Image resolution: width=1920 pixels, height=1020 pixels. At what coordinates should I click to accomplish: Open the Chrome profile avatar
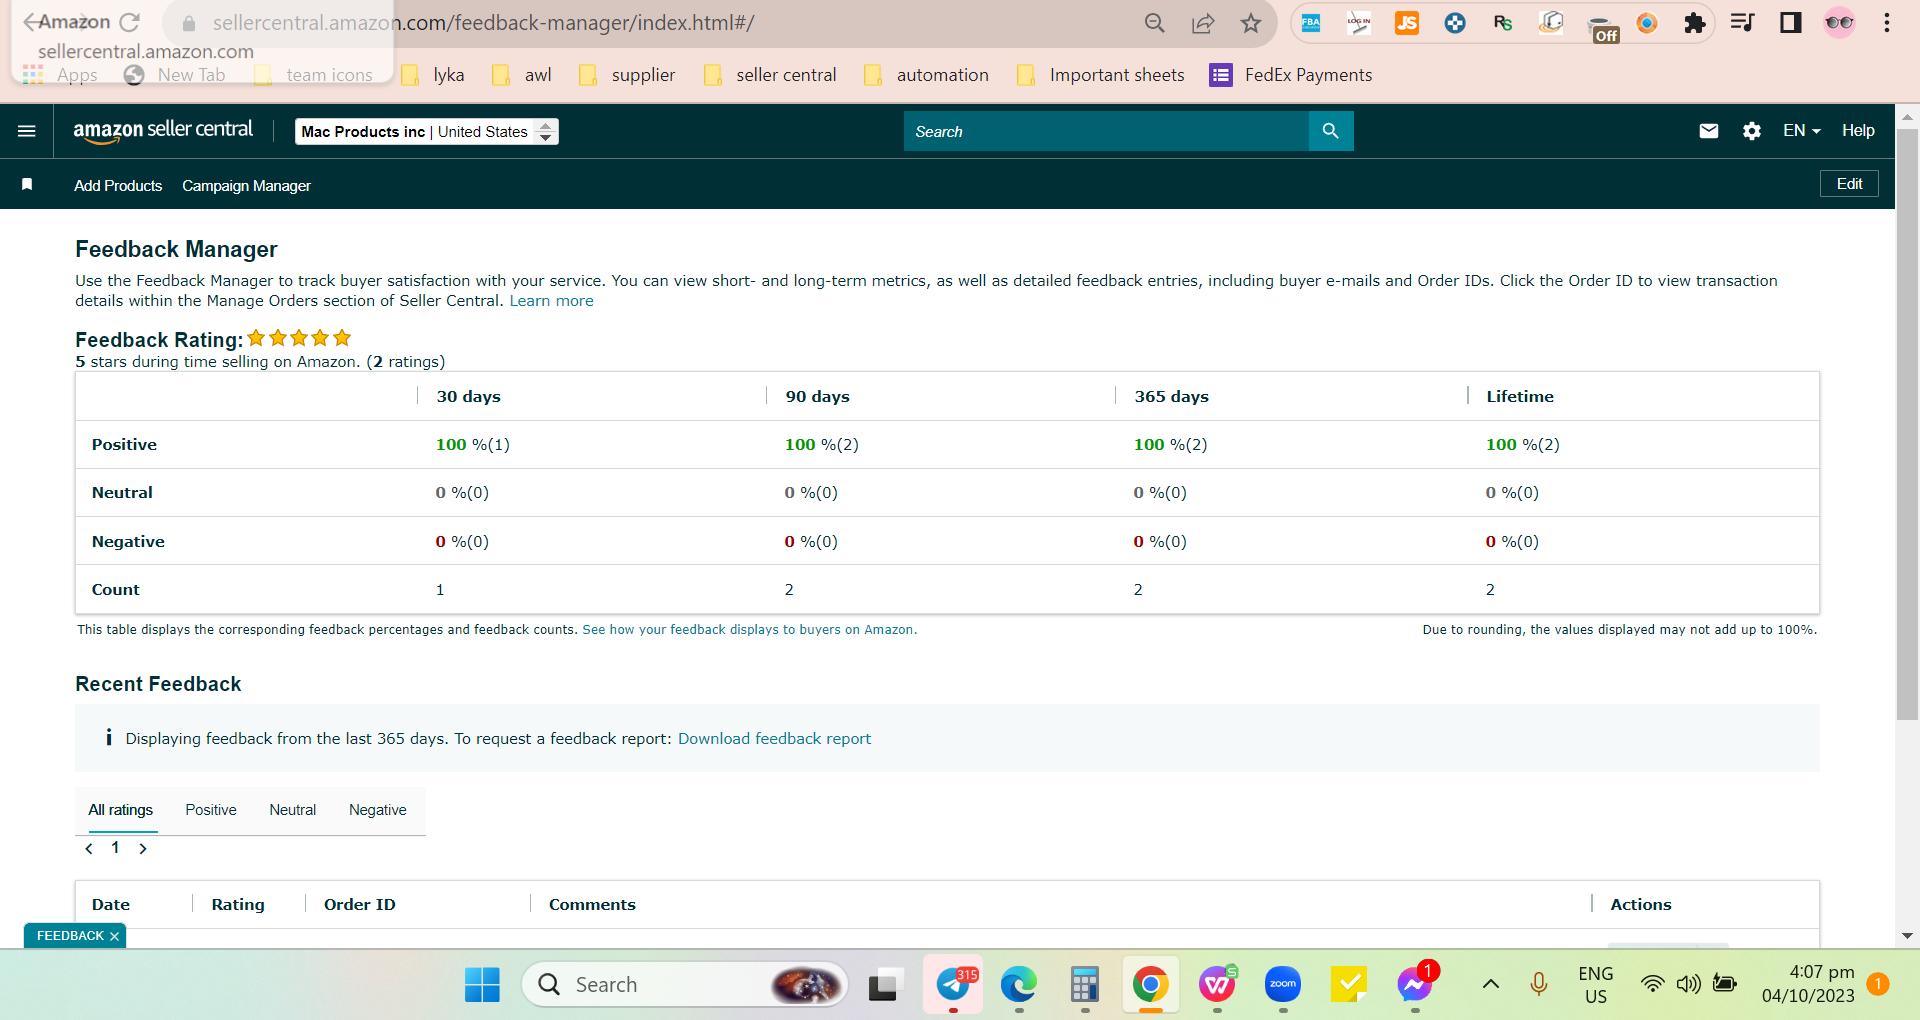[1839, 23]
